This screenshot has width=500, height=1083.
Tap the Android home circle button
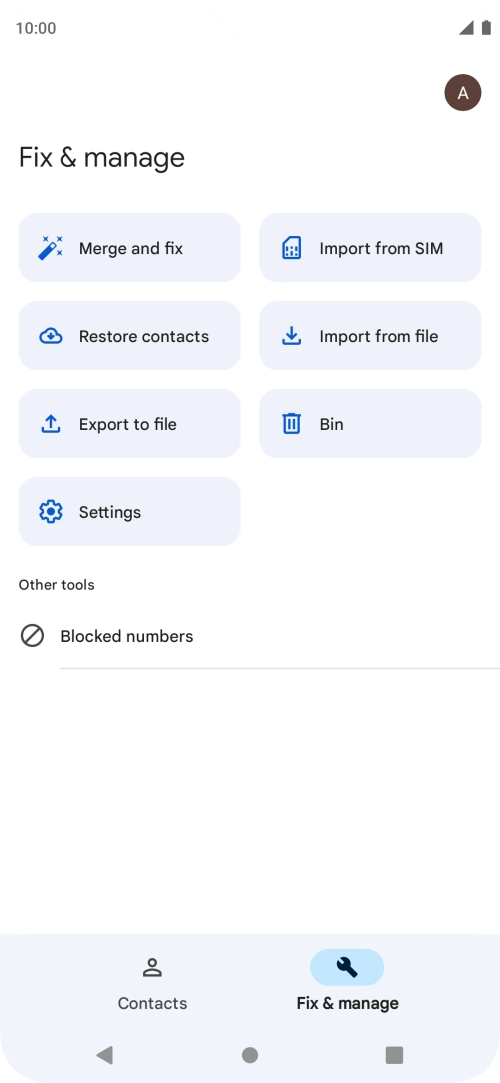pos(250,1055)
